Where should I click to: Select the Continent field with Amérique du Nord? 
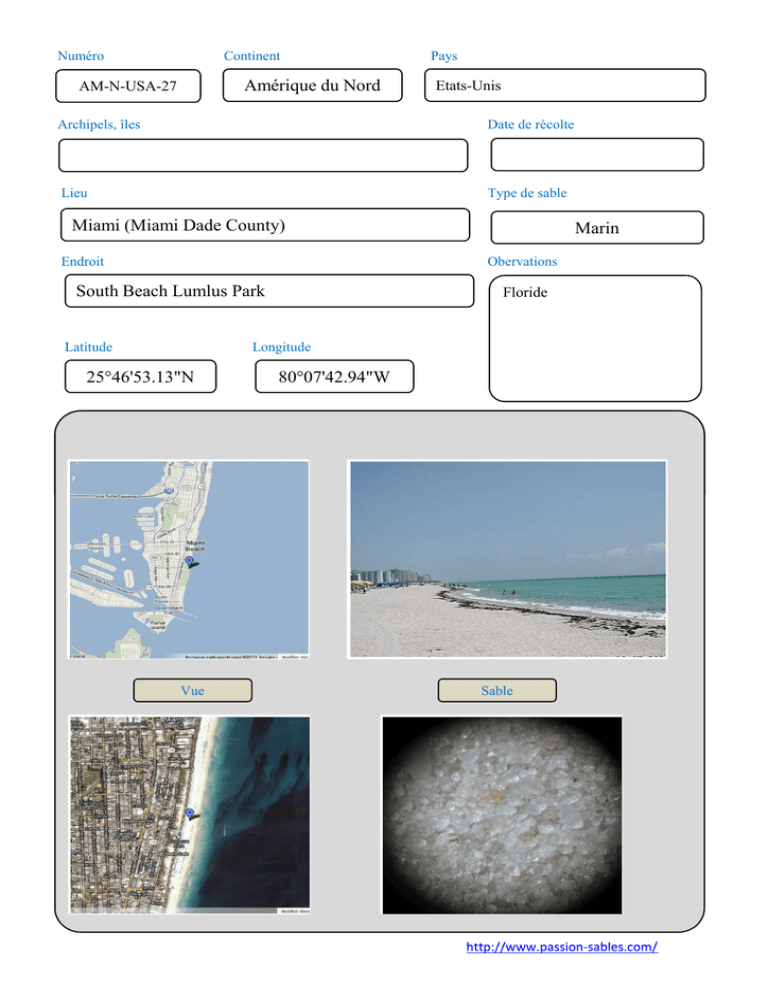click(312, 86)
